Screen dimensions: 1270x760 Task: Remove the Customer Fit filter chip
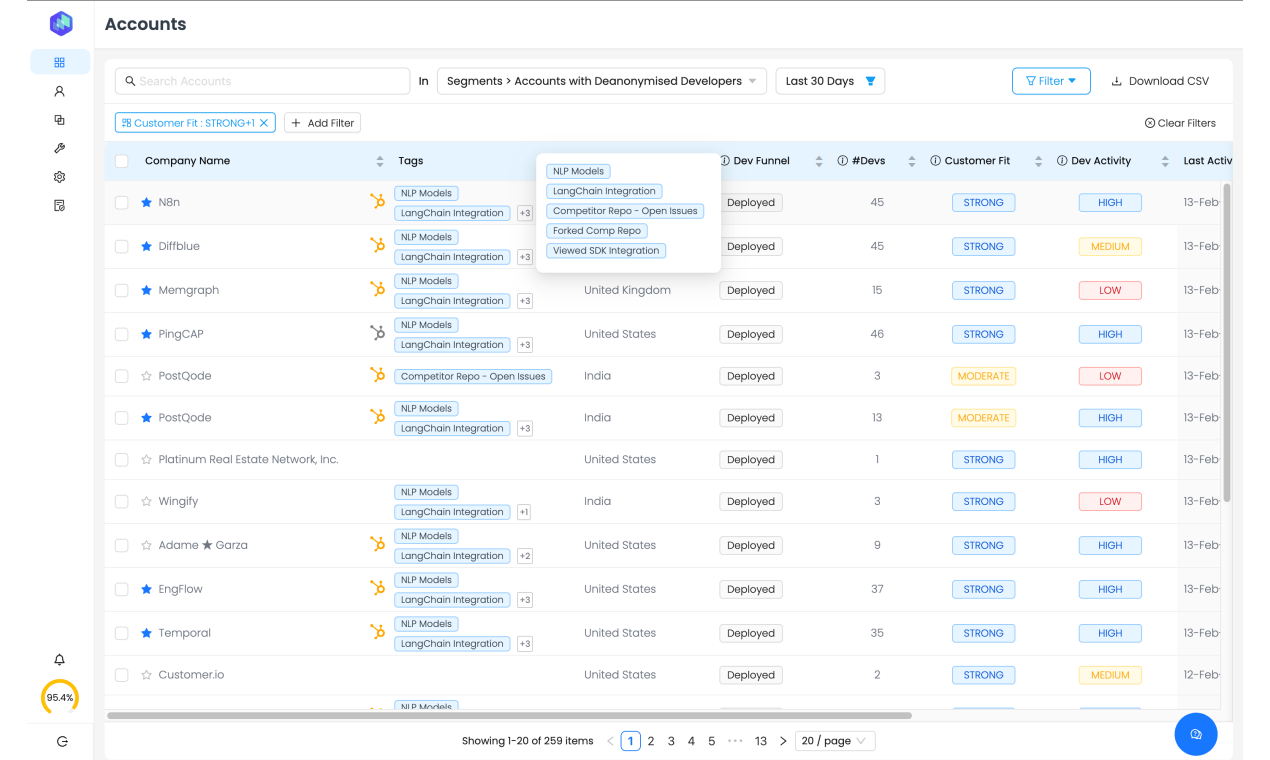tap(264, 123)
